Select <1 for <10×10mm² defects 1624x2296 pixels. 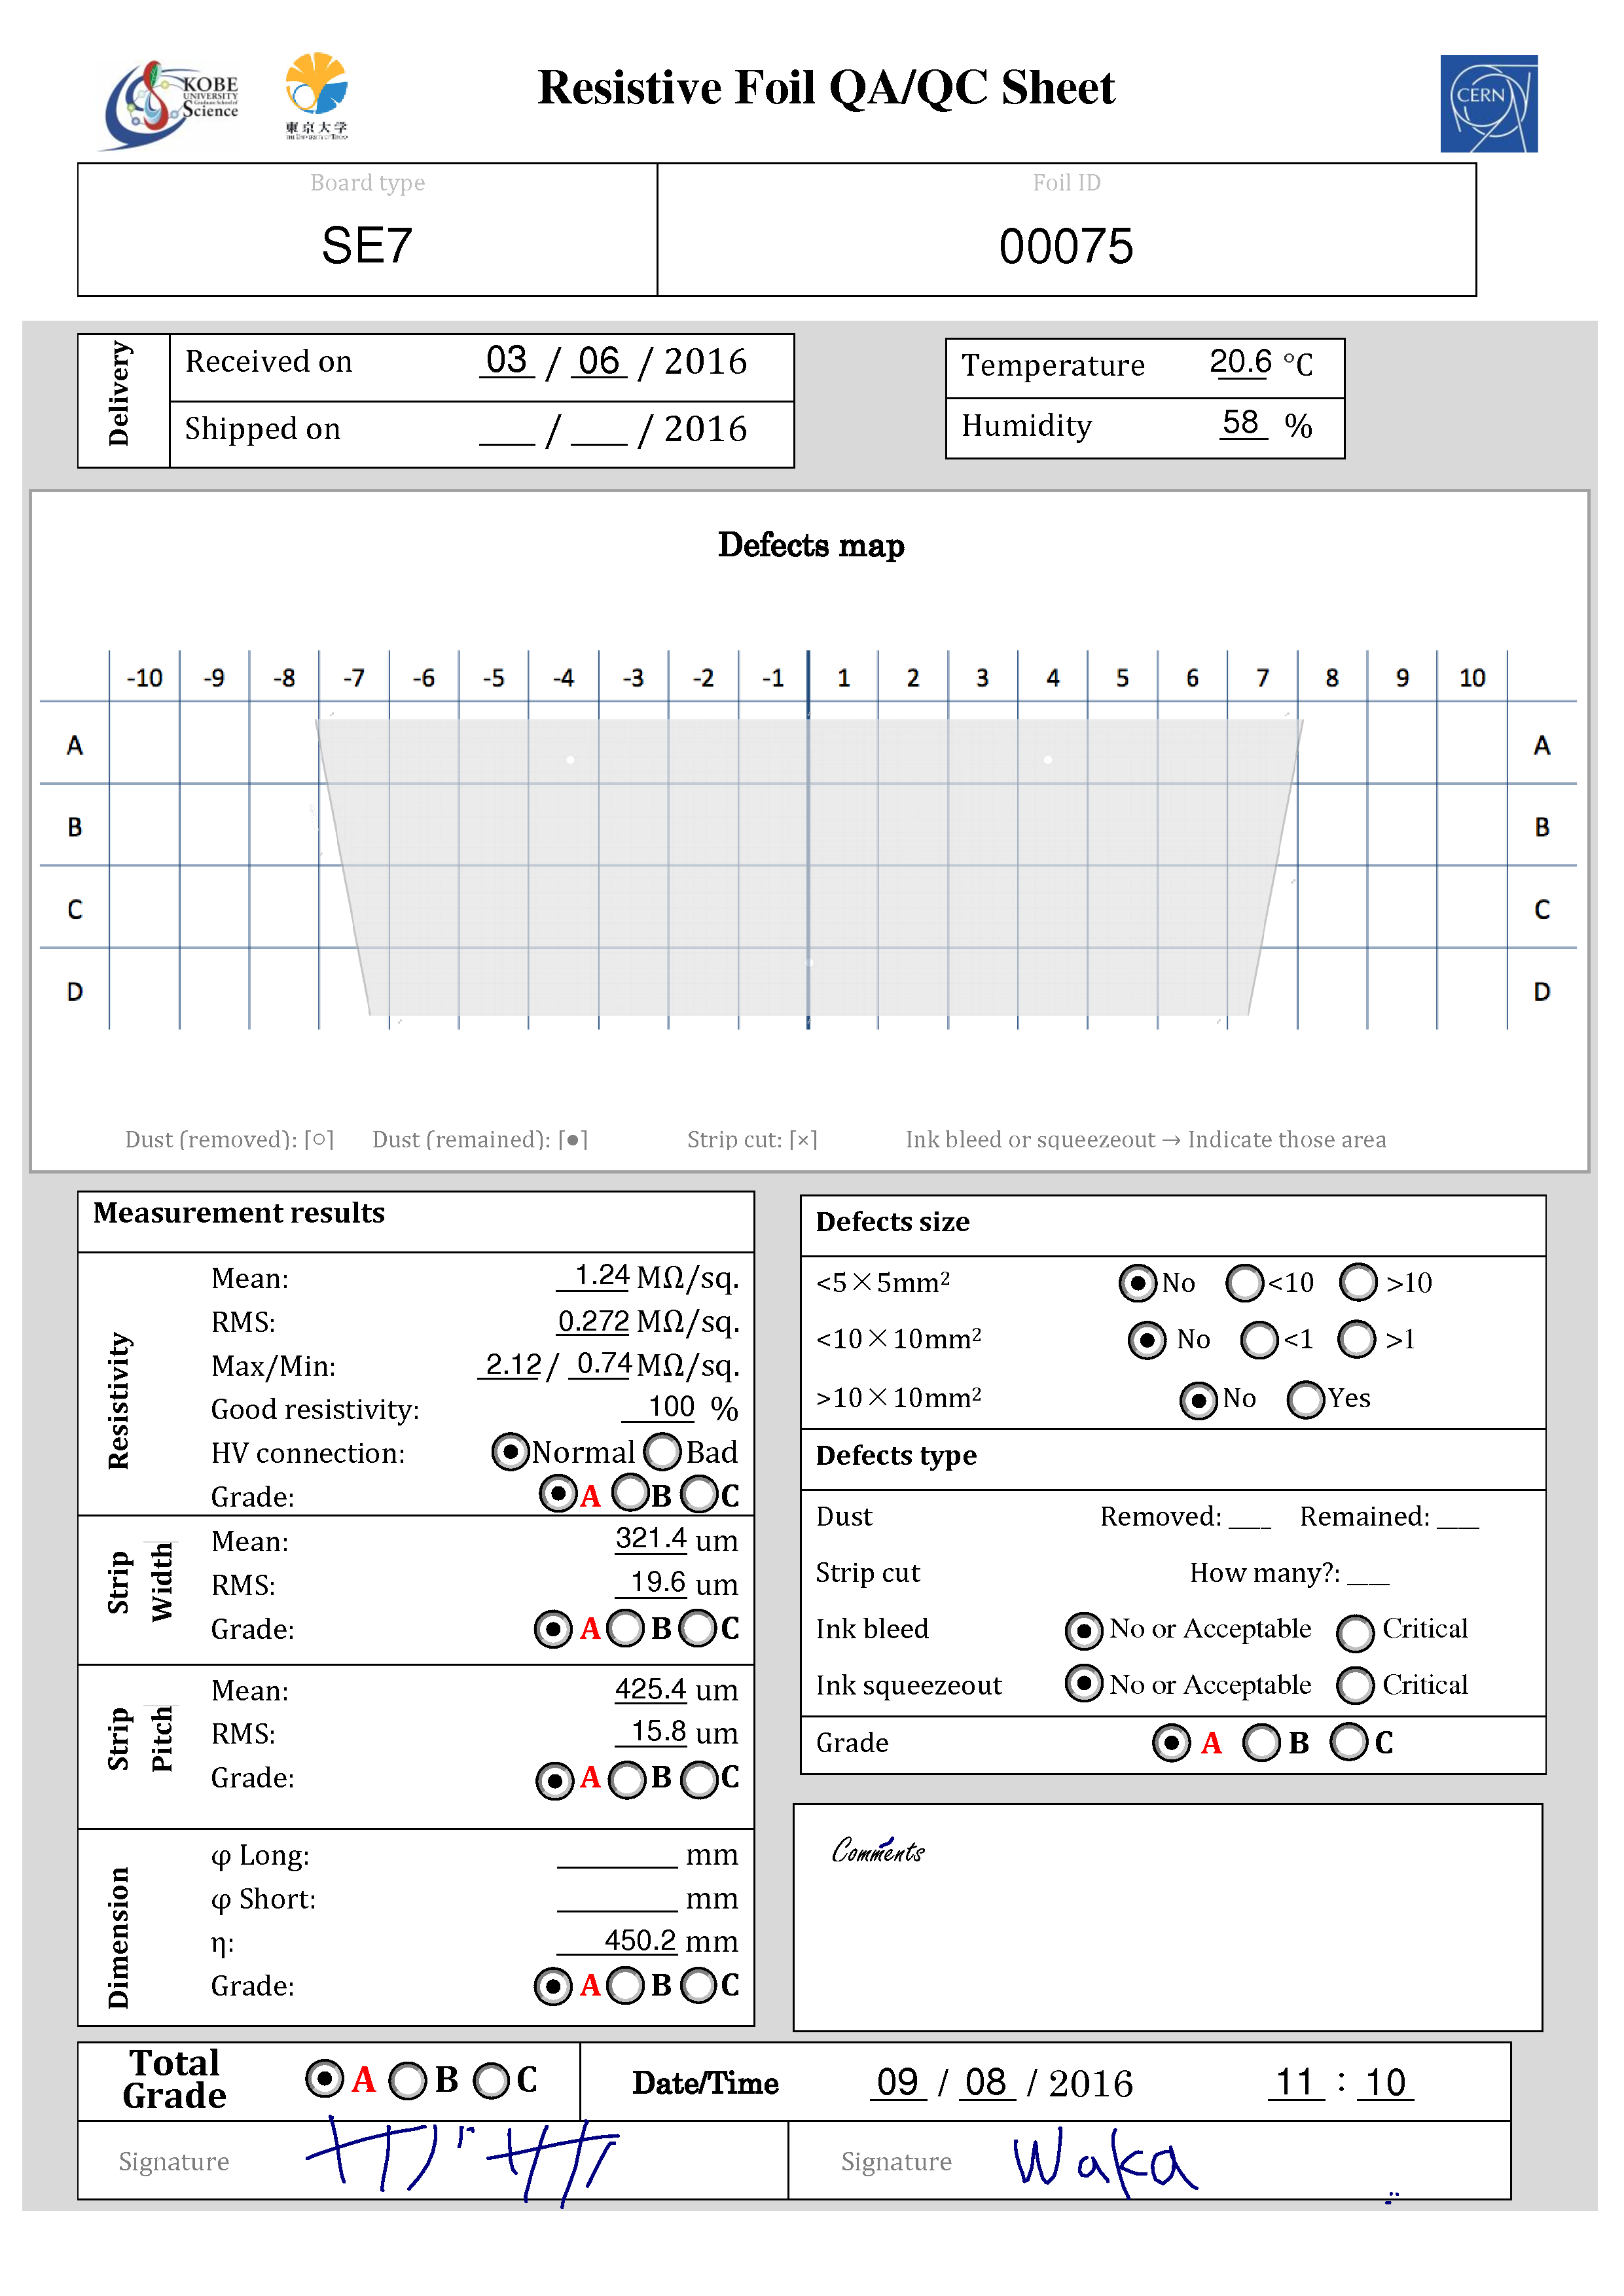tap(1260, 1339)
